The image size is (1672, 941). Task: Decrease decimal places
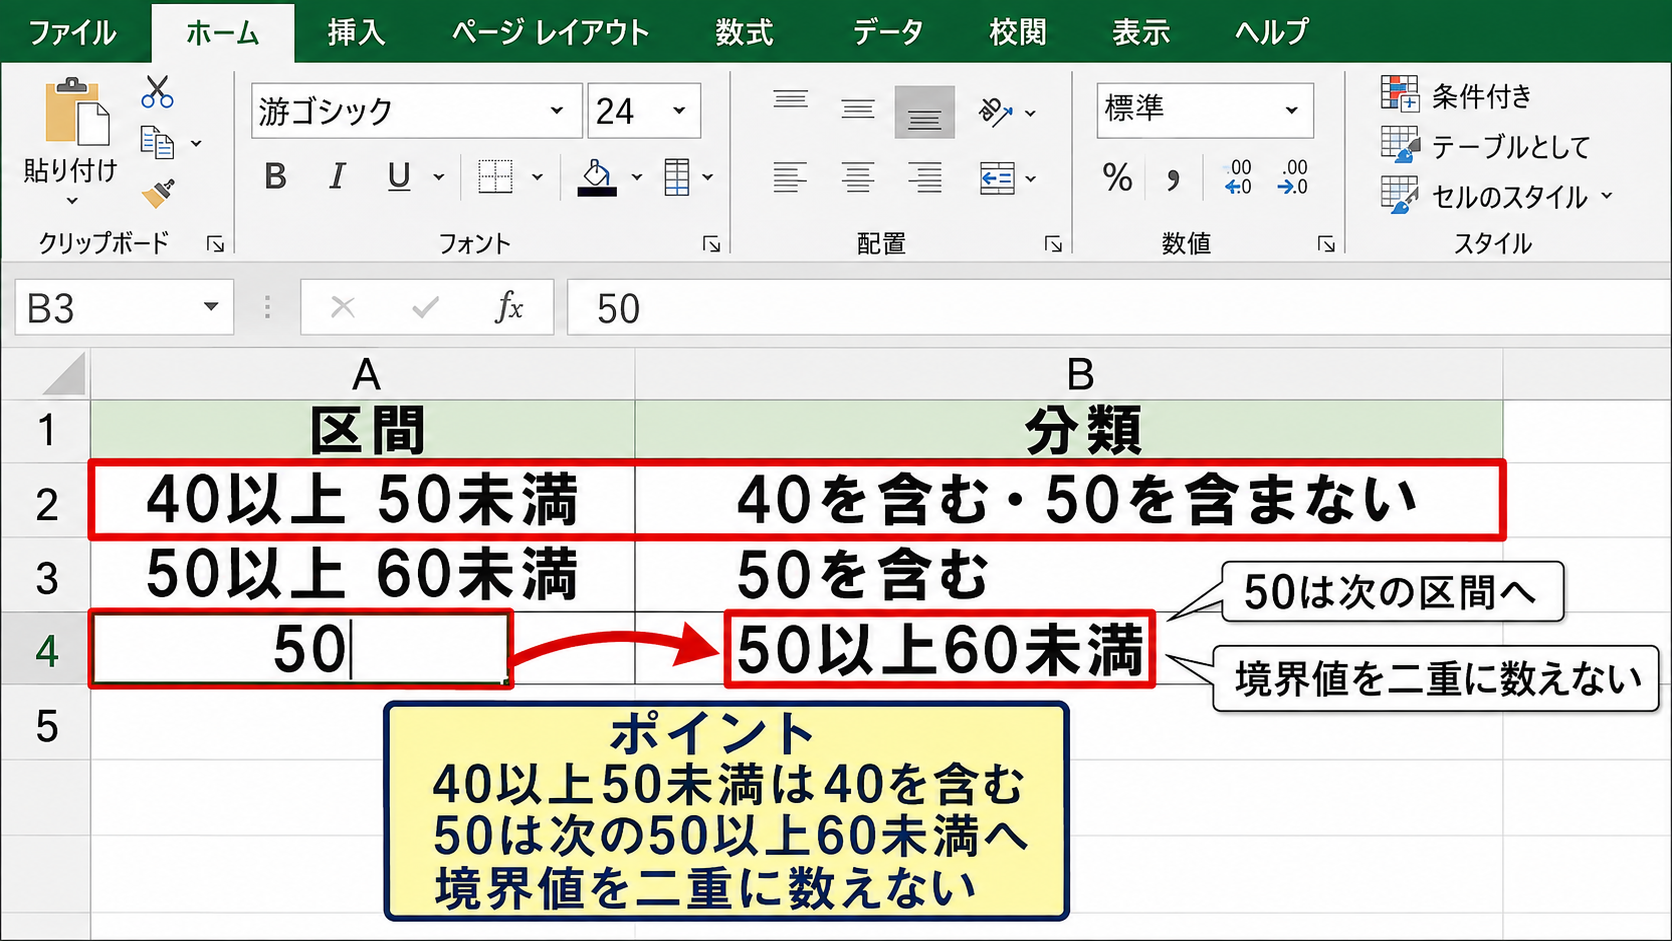point(1293,177)
